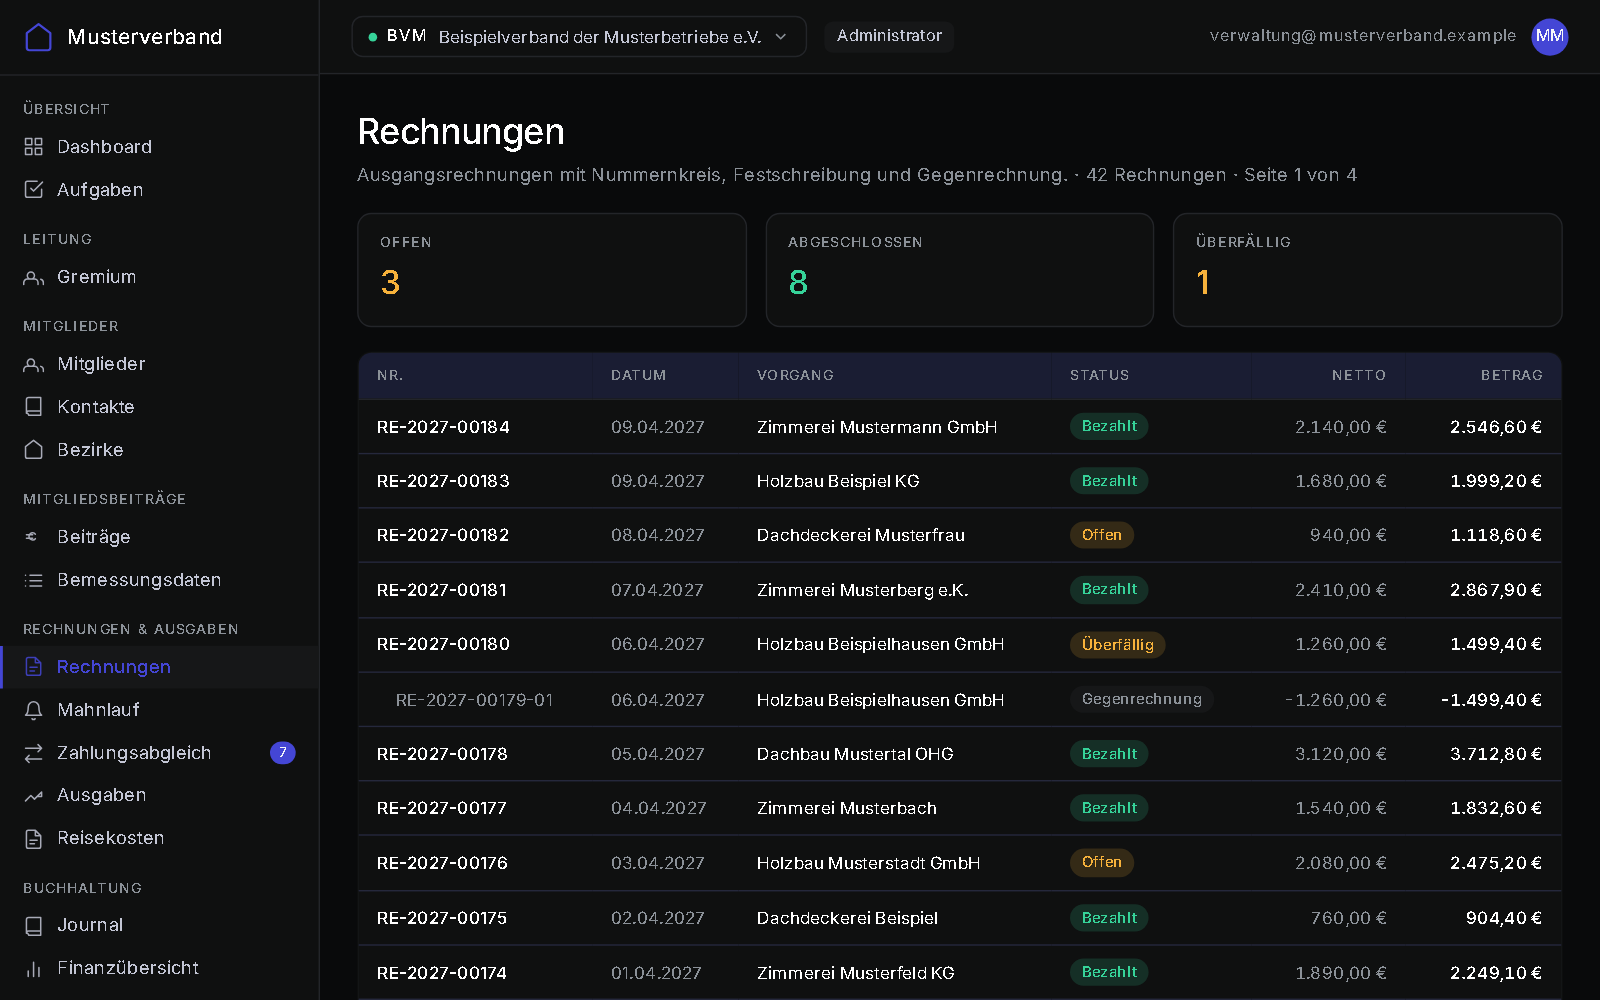
Task: Open the BVM organization switcher dropdown
Action: click(x=579, y=37)
